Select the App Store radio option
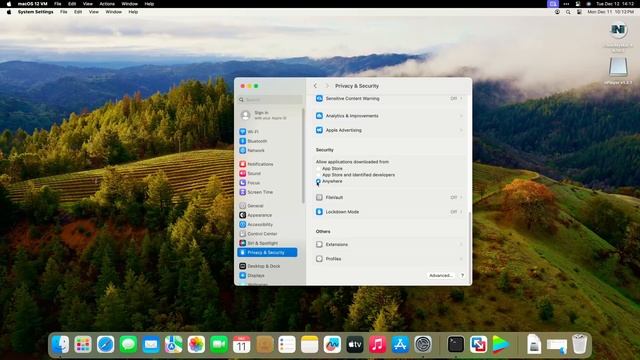640x360 pixels. (x=318, y=168)
